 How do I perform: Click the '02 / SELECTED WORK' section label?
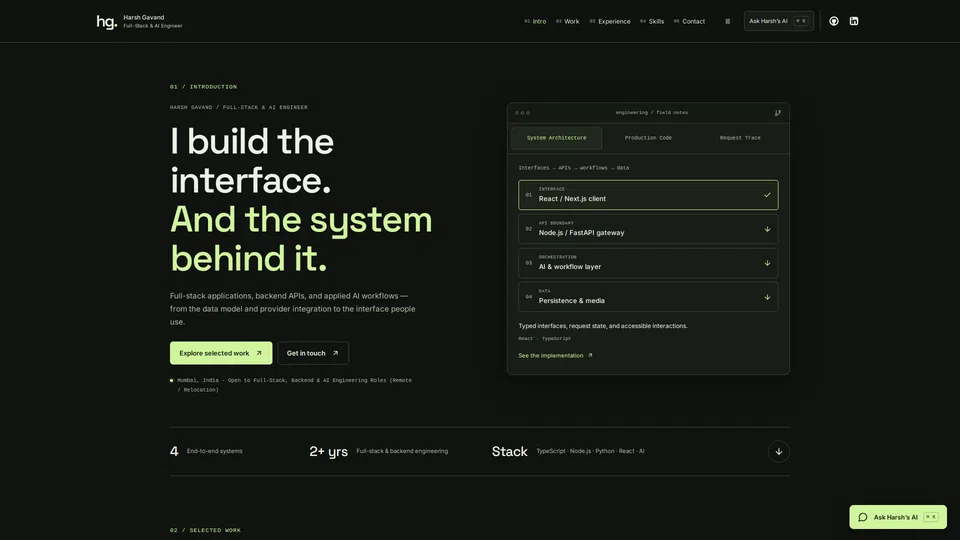click(205, 530)
